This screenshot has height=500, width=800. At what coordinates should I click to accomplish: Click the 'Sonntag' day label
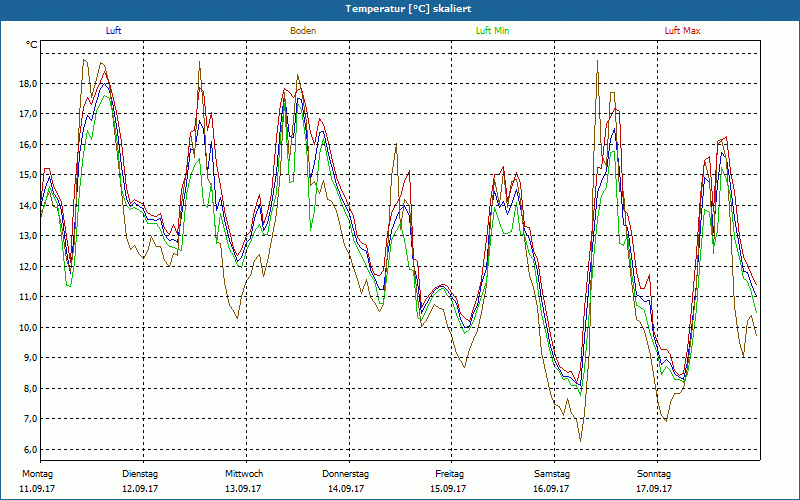coord(654,474)
